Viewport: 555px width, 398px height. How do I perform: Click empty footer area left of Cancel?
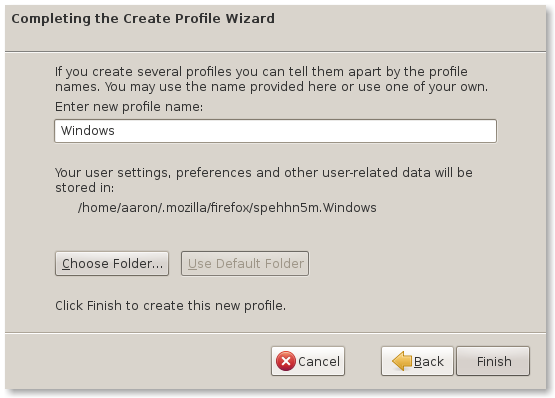coord(138,361)
